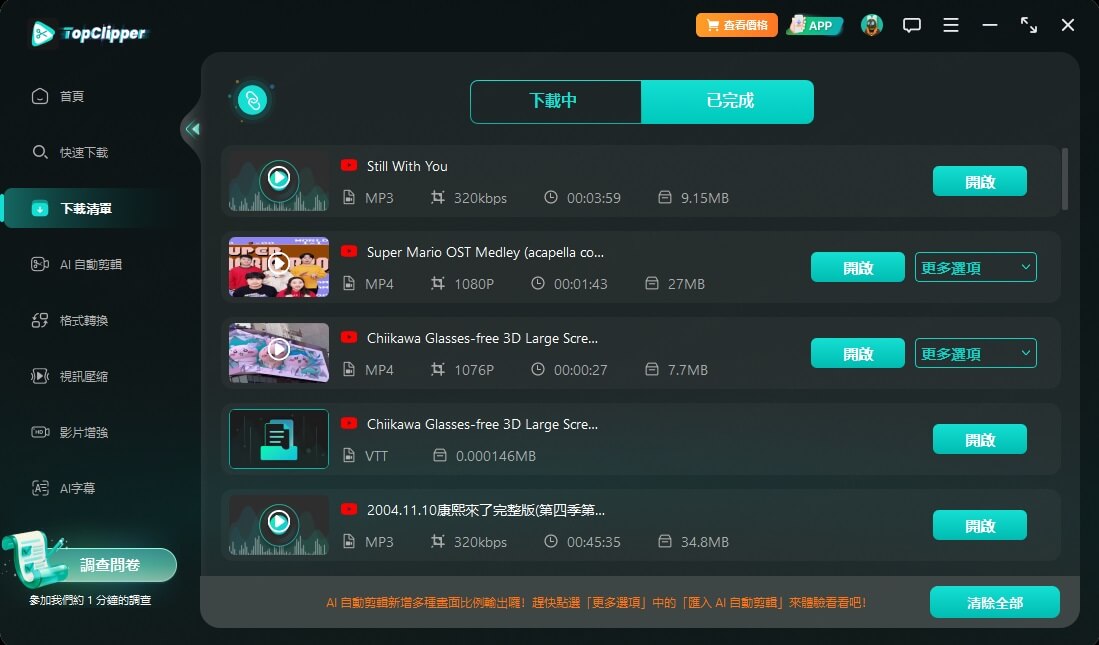Go to 首頁 home in sidebar

coord(58,96)
